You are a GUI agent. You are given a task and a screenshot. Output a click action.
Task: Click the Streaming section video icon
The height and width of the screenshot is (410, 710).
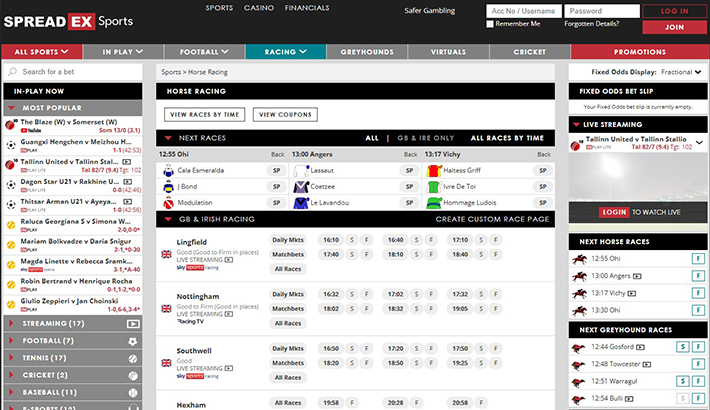pyautogui.click(x=133, y=323)
